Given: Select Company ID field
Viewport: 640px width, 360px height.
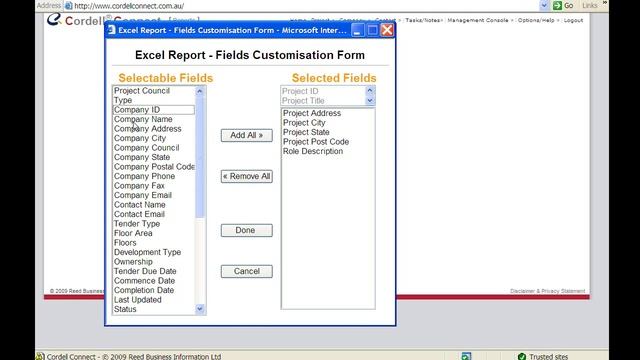Looking at the screenshot, I should (154, 110).
